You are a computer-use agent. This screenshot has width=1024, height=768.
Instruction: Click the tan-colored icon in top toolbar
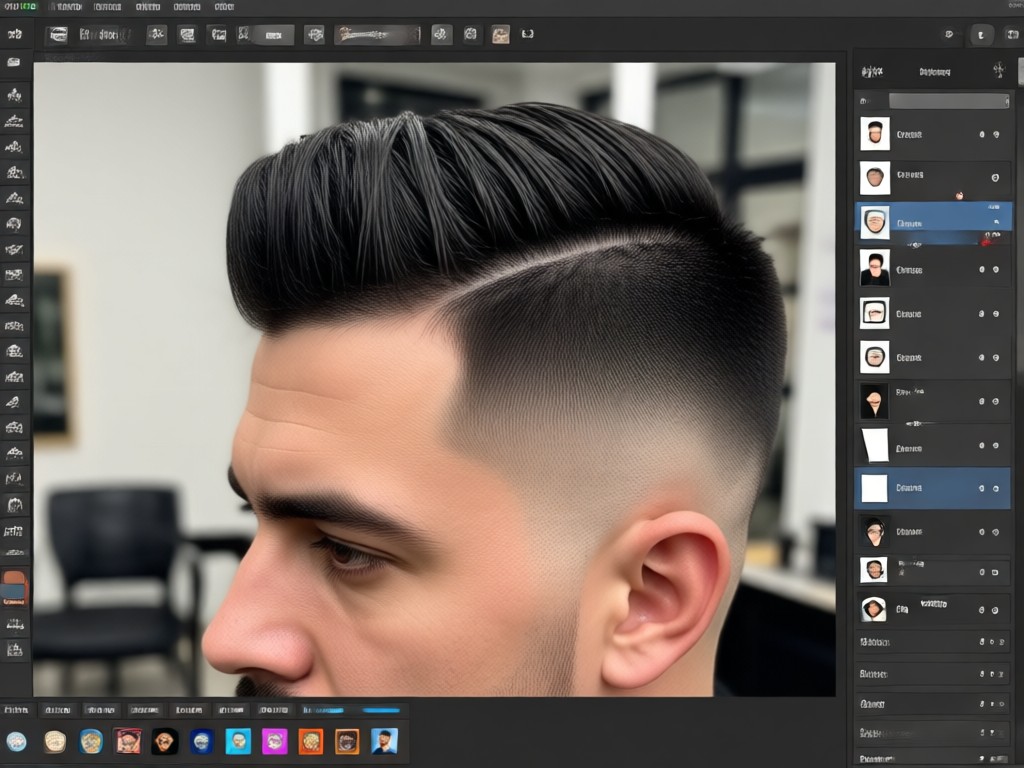pyautogui.click(x=501, y=35)
